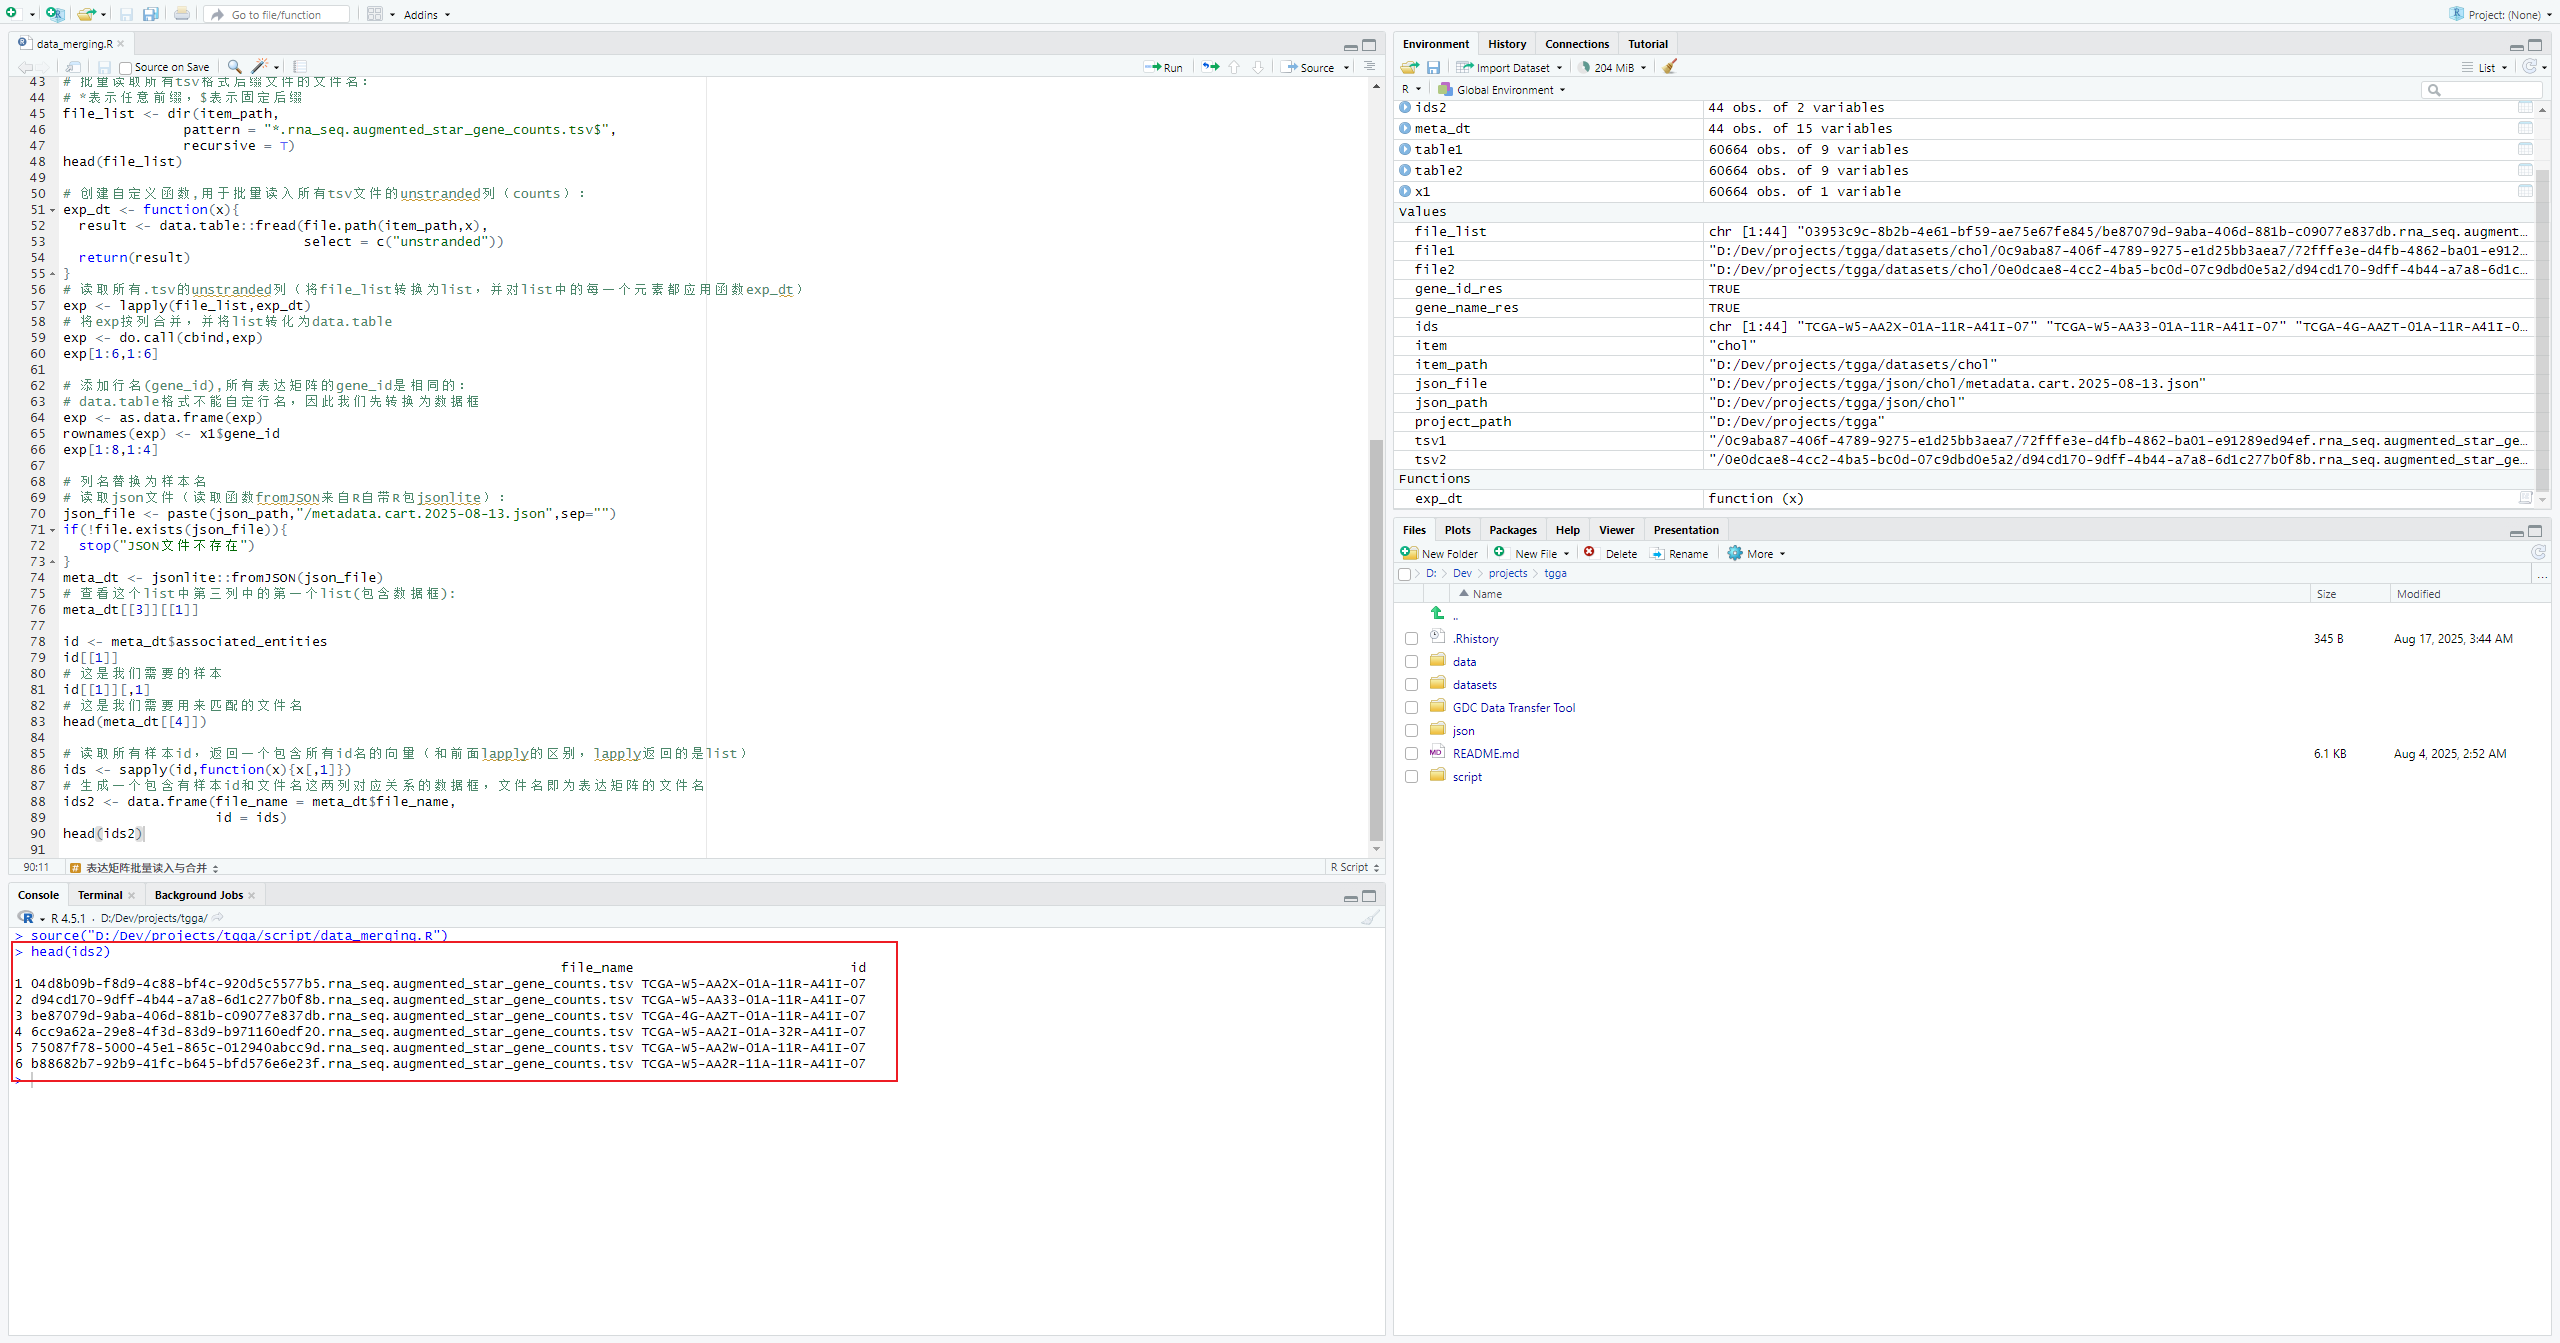2560x1343 pixels.
Task: Clear environment objects broom icon
Action: pyautogui.click(x=1670, y=67)
